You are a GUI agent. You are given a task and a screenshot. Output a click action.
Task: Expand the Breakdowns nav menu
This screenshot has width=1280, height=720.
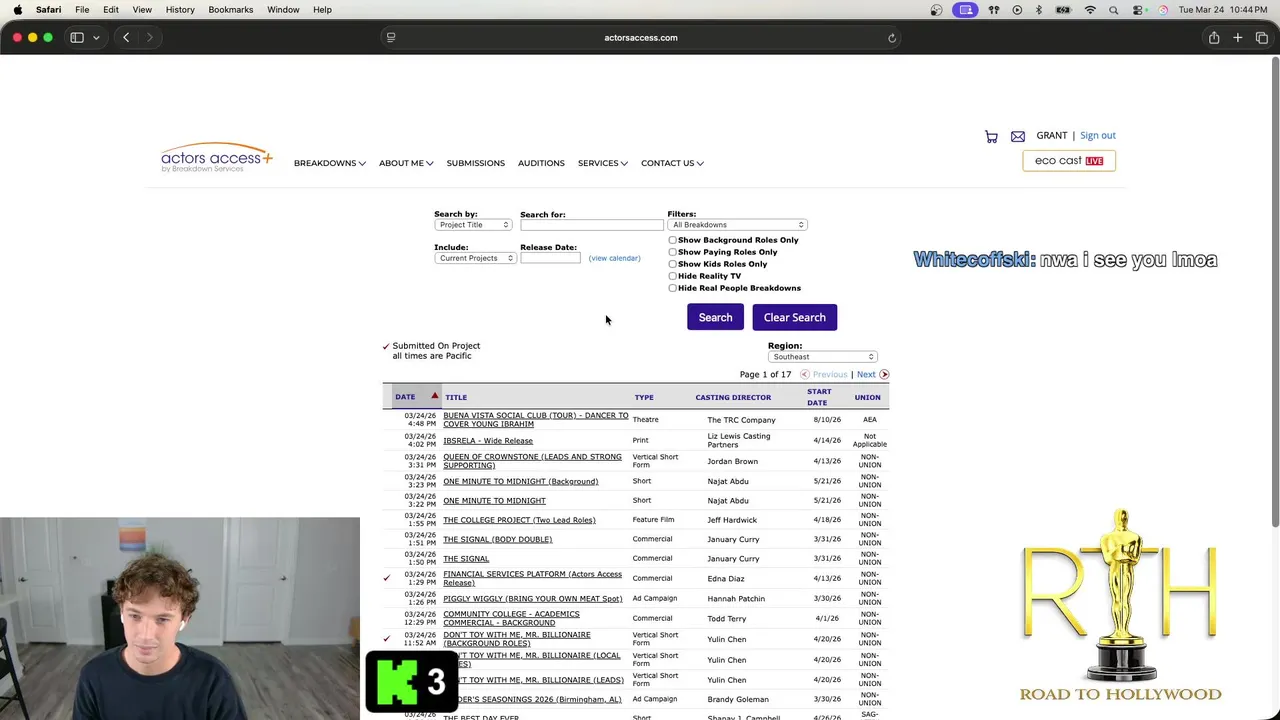(329, 163)
